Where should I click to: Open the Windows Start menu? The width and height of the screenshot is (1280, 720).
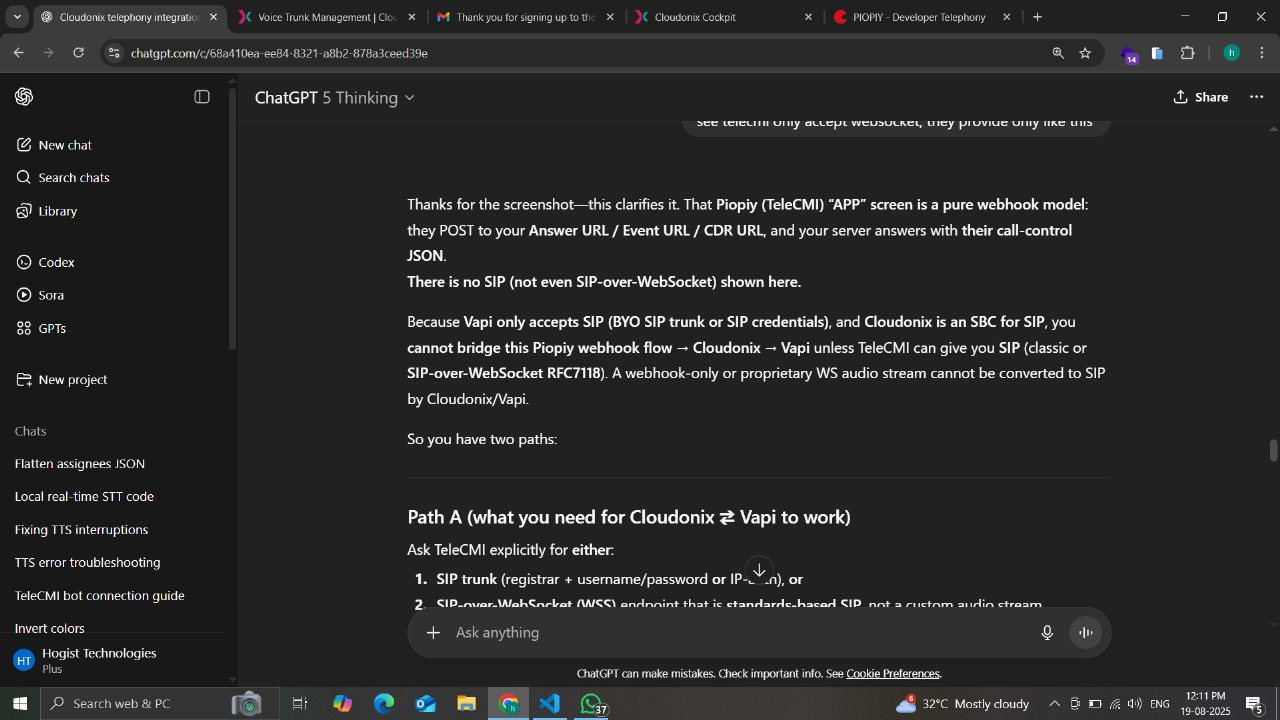19,704
